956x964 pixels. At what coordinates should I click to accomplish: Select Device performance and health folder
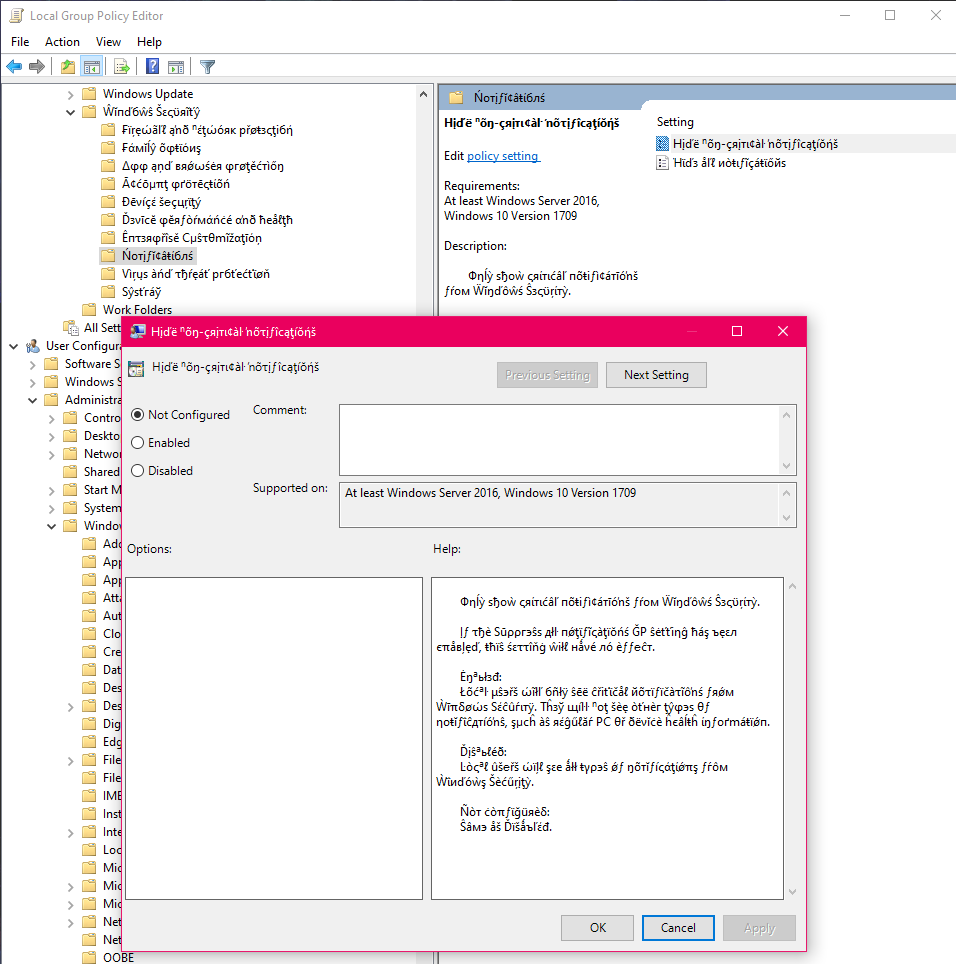pos(197,219)
